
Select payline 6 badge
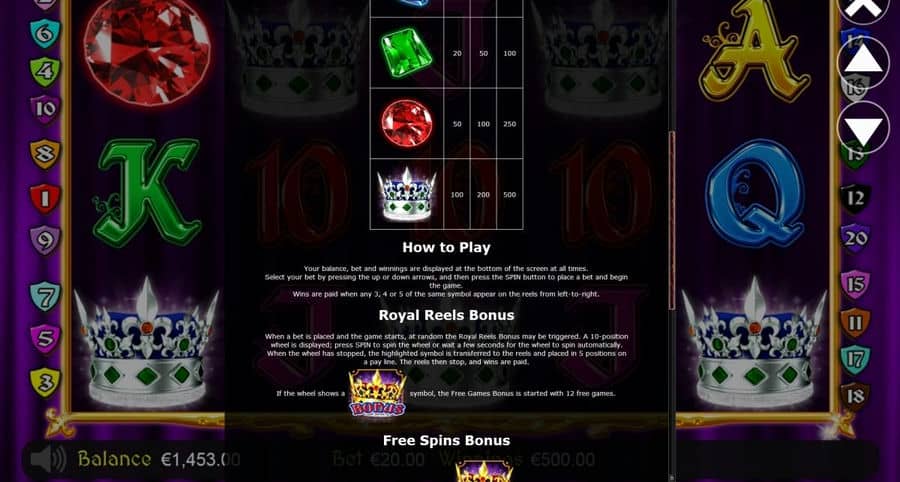click(45, 33)
